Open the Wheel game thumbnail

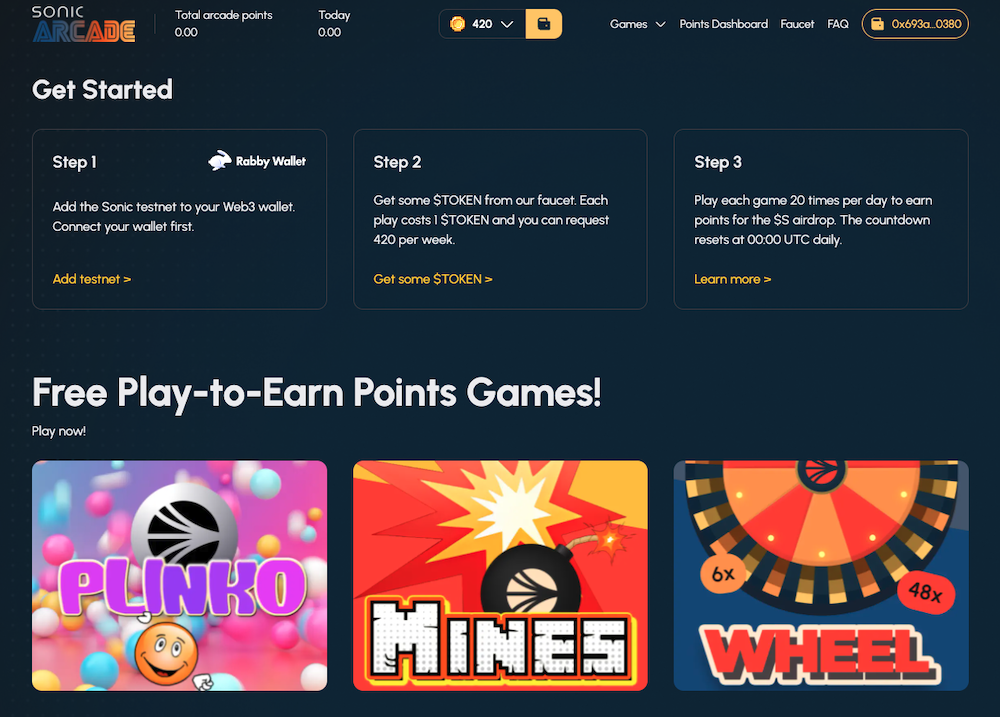pyautogui.click(x=821, y=575)
